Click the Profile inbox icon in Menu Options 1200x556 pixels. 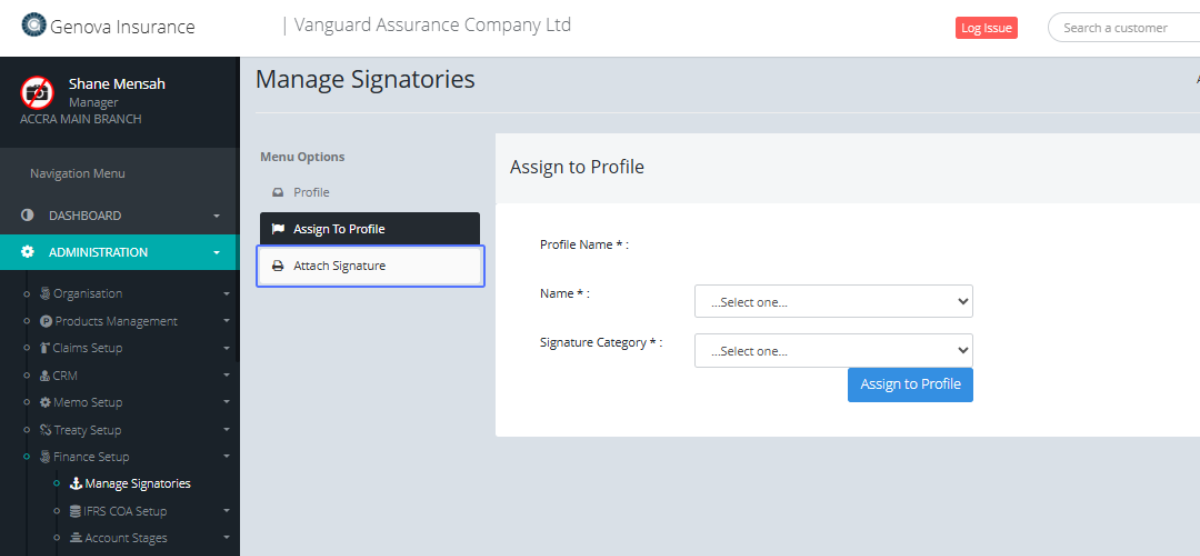click(278, 193)
